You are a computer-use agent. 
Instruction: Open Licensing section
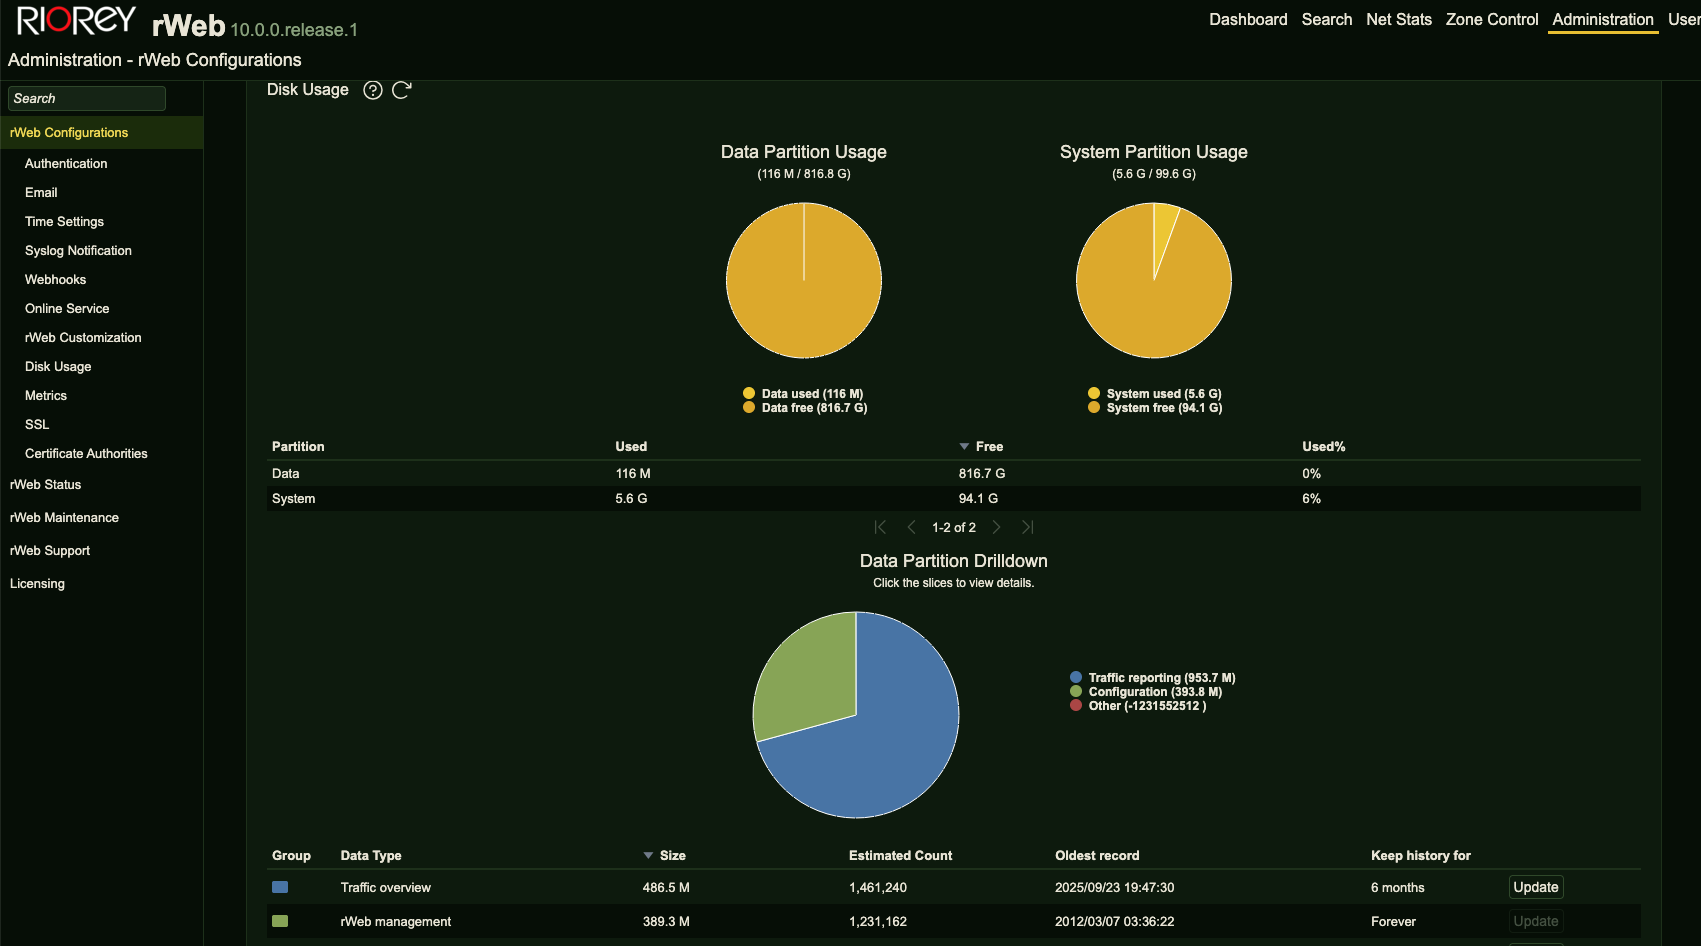pos(37,583)
